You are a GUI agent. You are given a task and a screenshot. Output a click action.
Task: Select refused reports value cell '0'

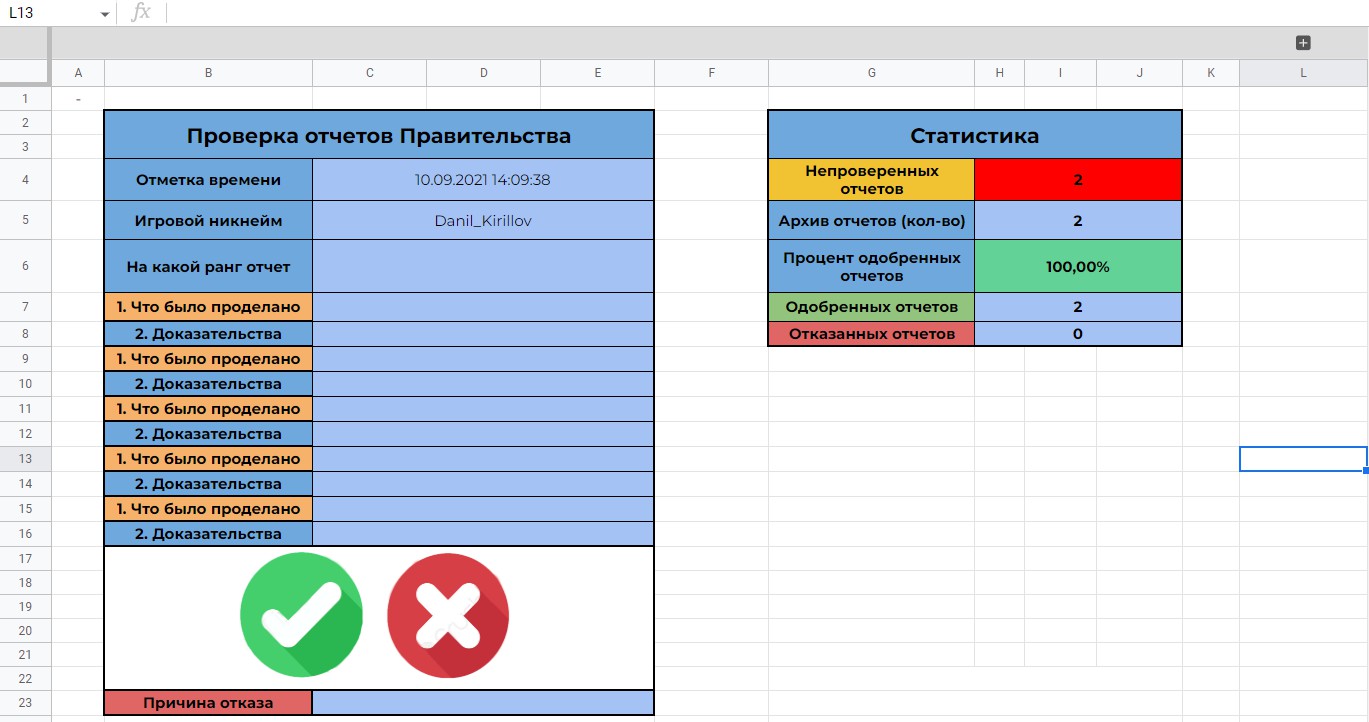pos(1078,334)
